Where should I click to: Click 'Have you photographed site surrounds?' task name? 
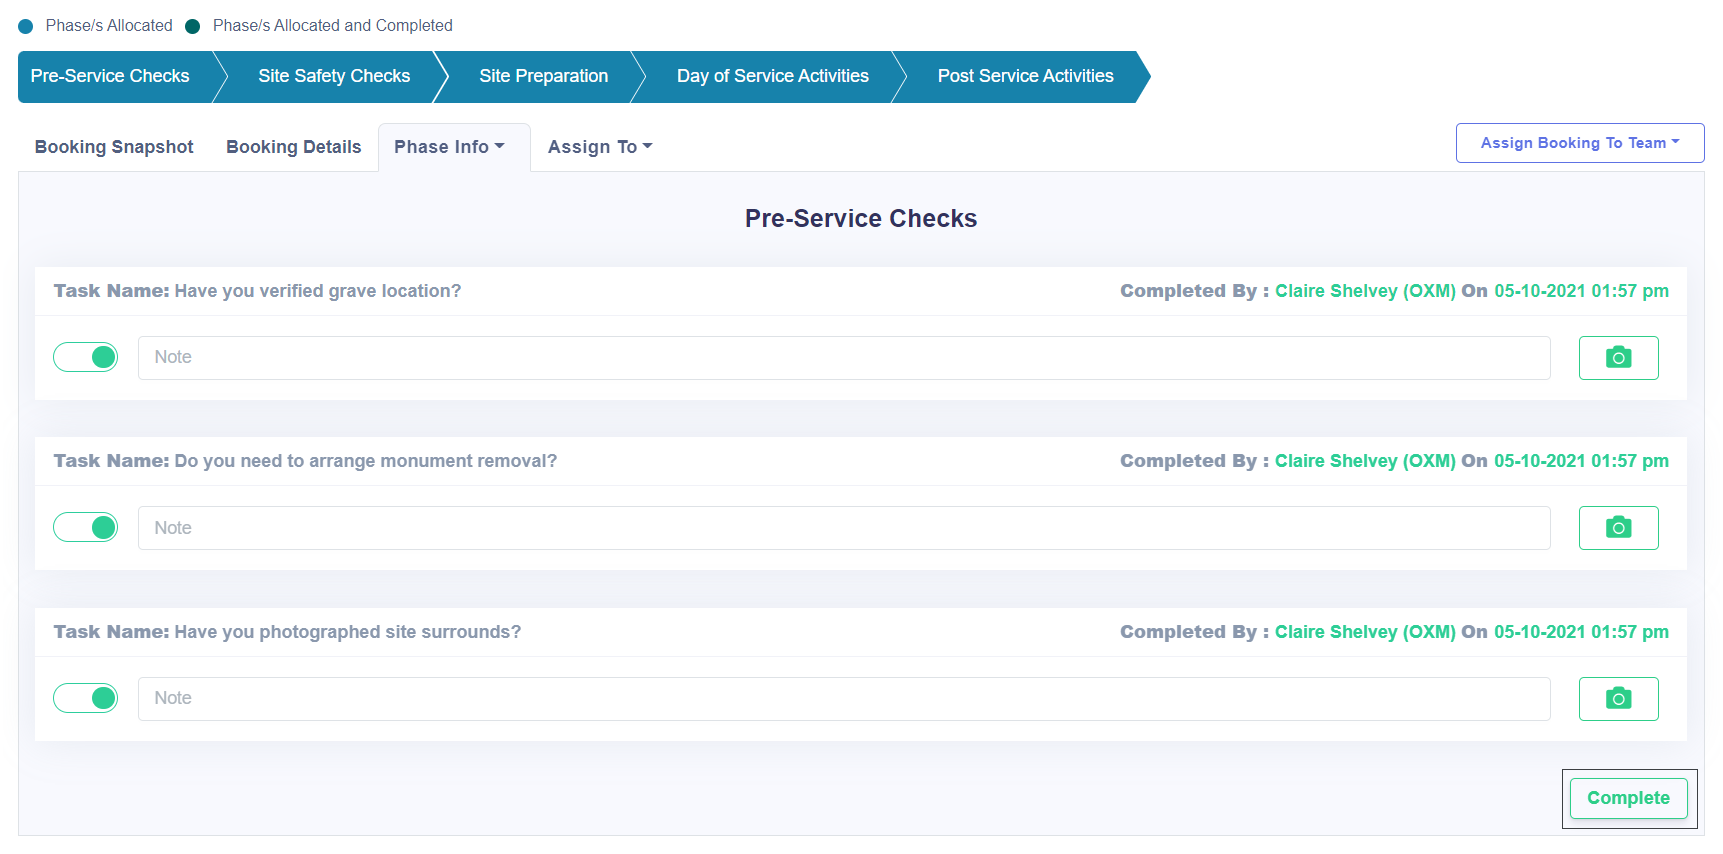click(x=348, y=632)
